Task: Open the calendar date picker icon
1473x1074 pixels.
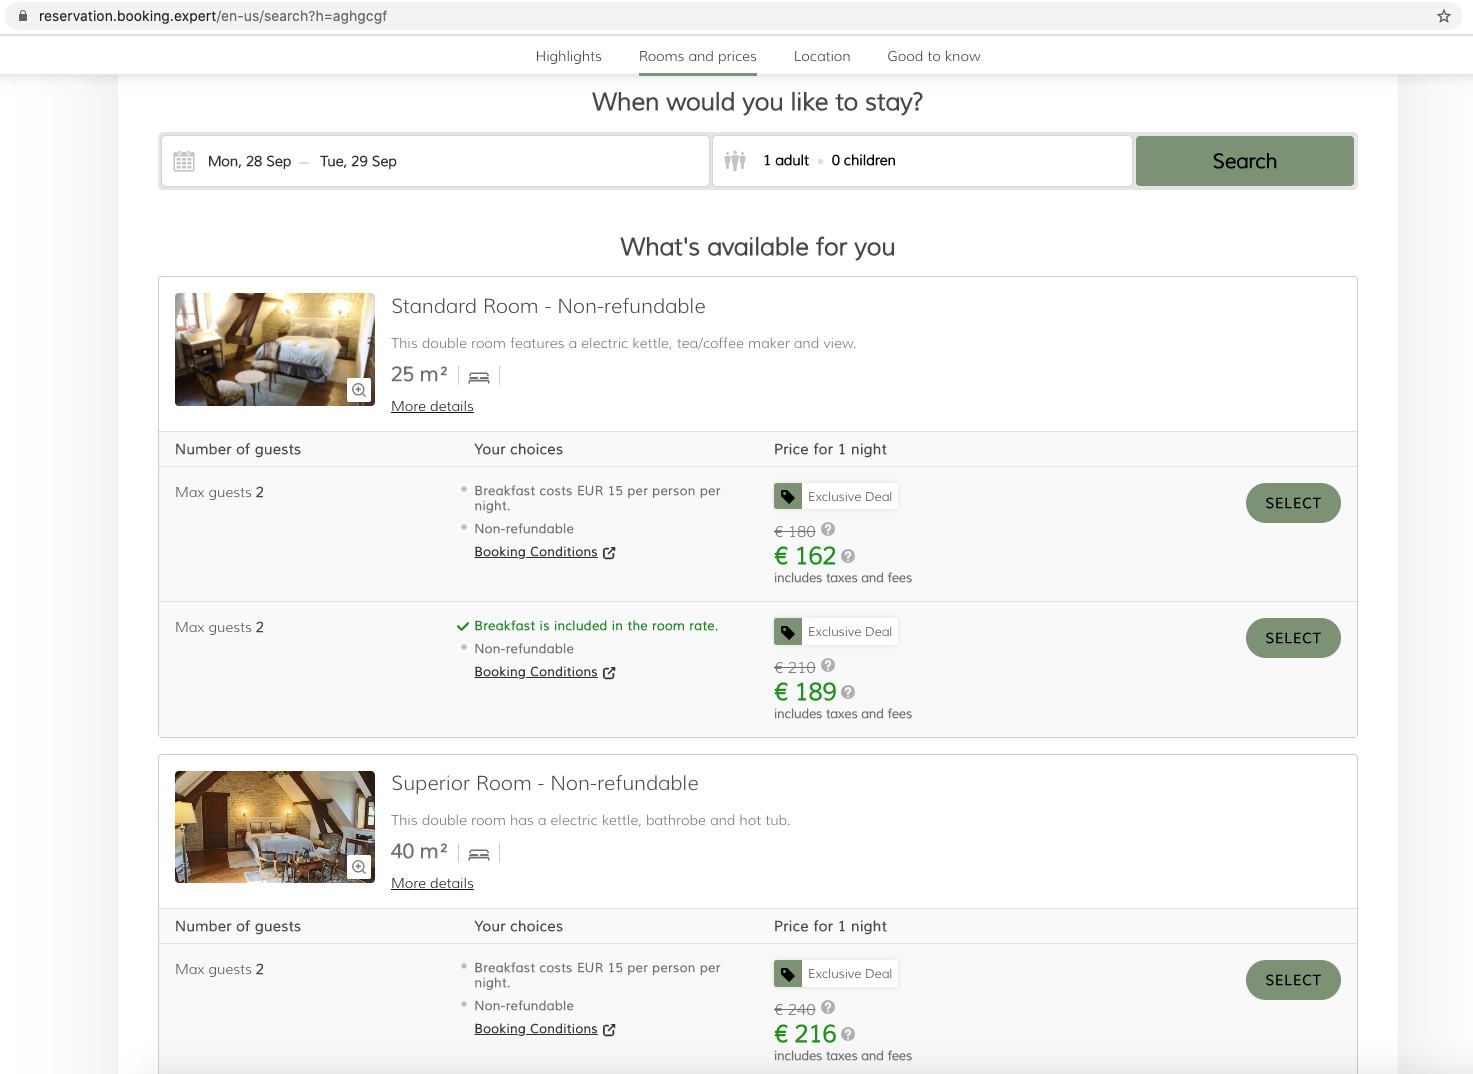Action: [184, 160]
